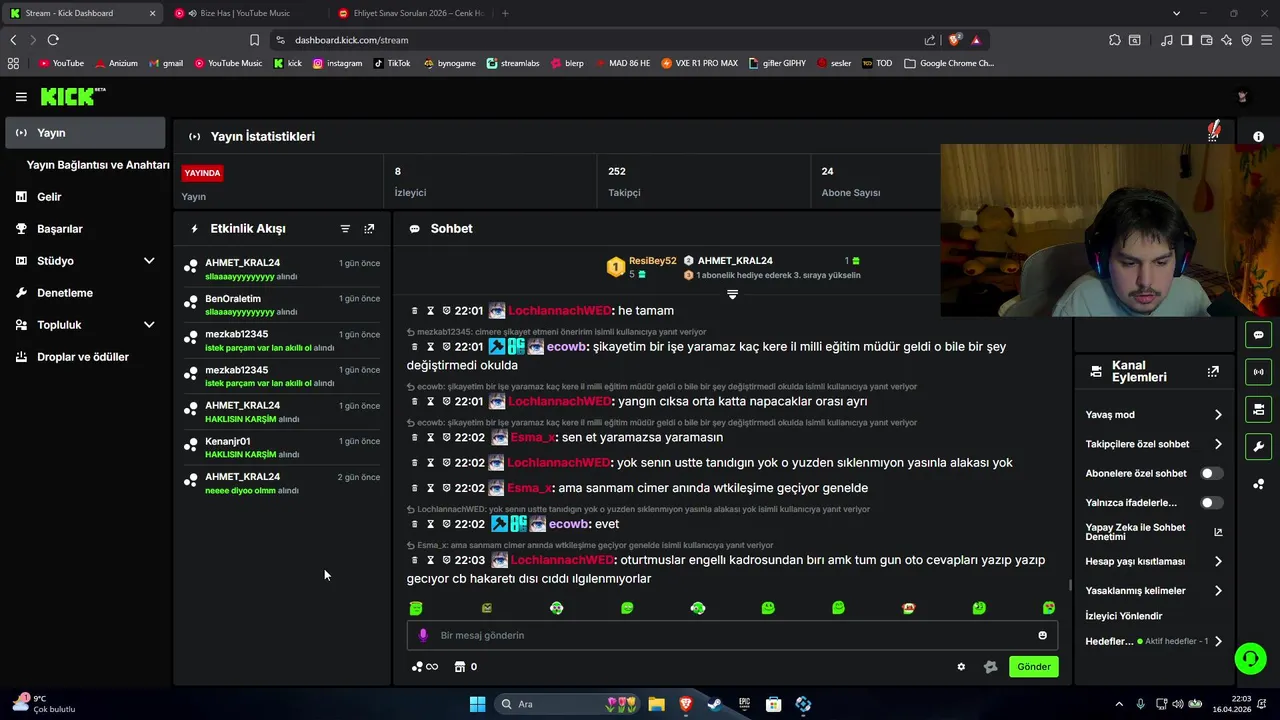Open Brave extensions puzzle icon
The image size is (1280, 720).
(x=1115, y=40)
